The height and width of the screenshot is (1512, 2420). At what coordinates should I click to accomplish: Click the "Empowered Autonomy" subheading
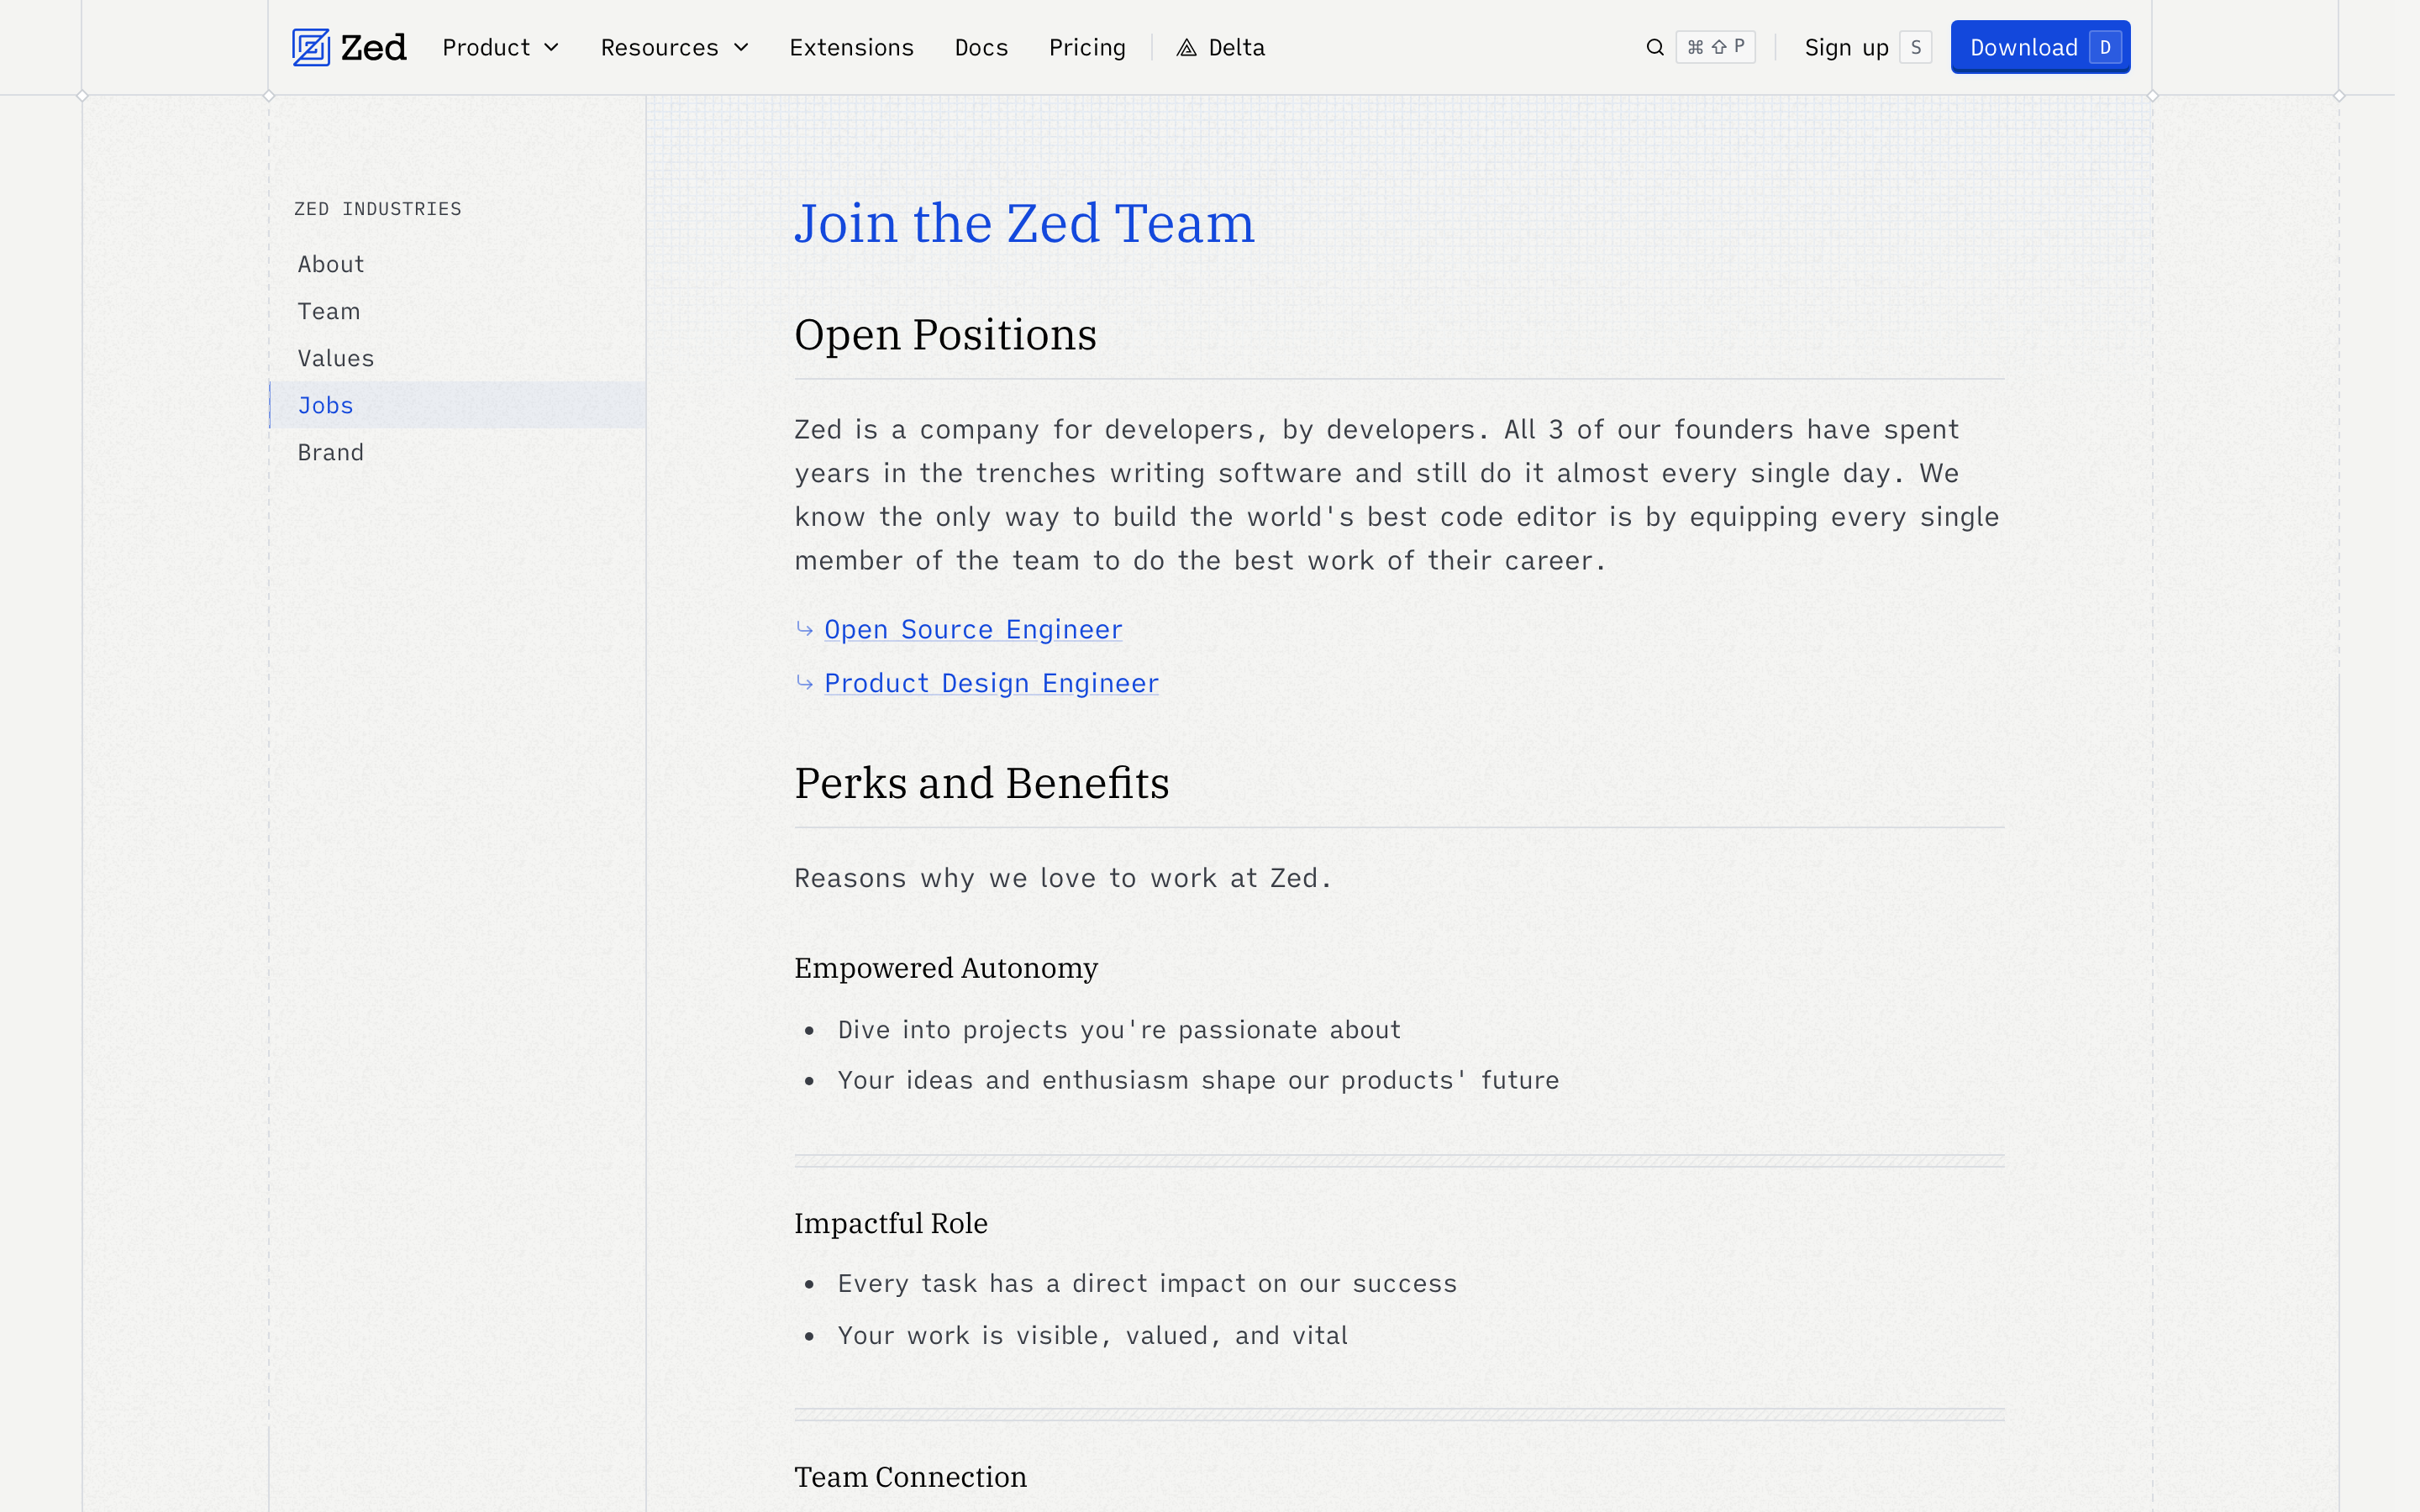[x=946, y=968]
